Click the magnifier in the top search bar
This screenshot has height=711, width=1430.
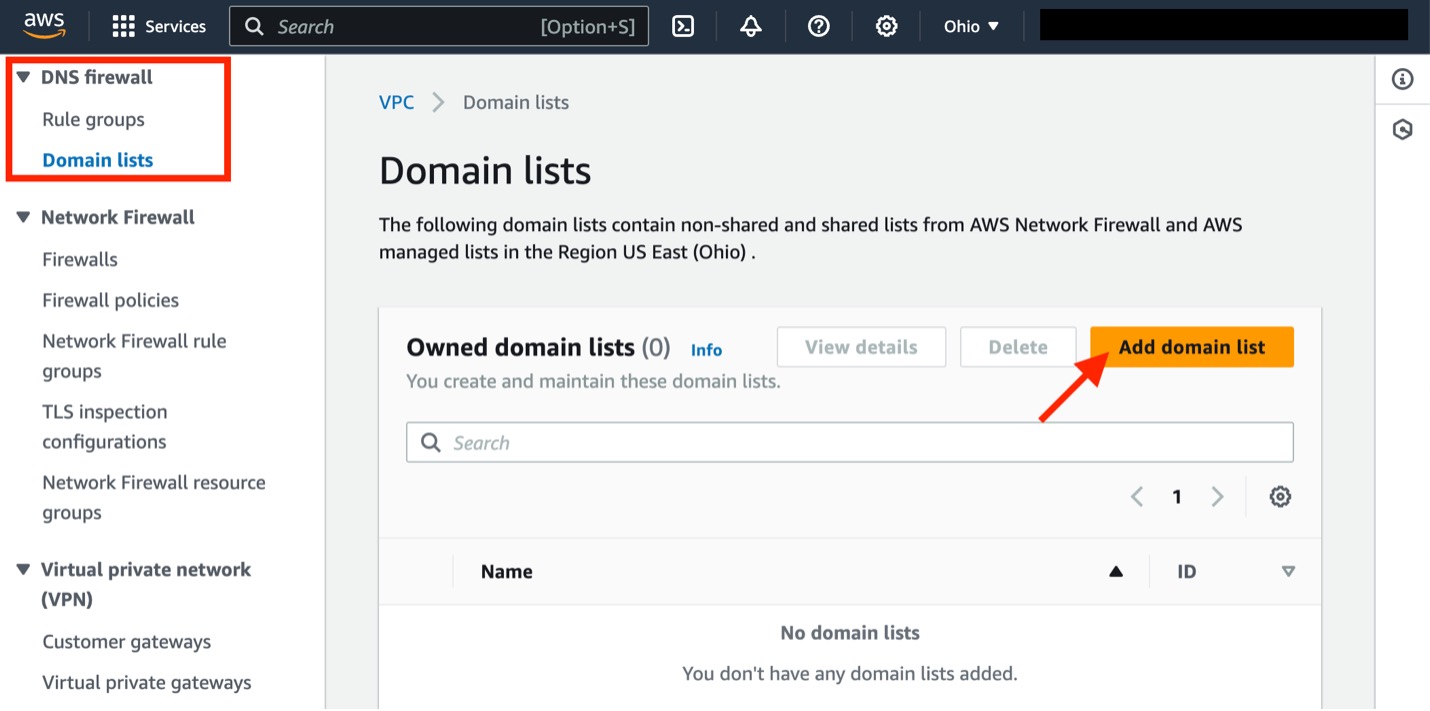coord(255,26)
